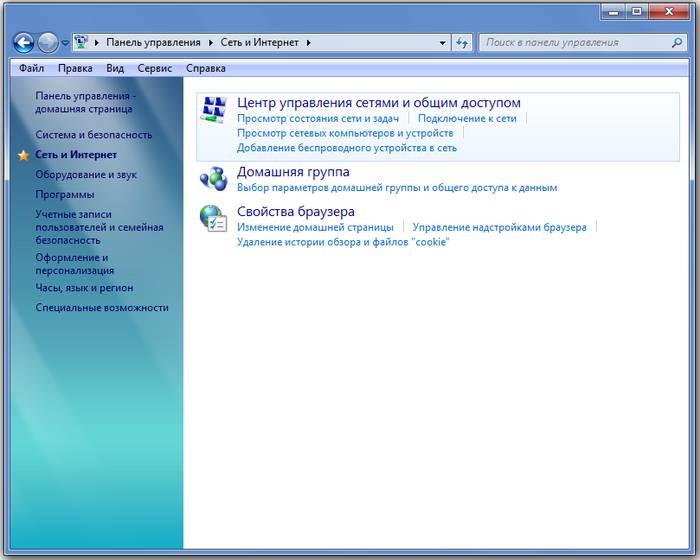Click the Свойства браузера icon
Image resolution: width=700 pixels, height=560 pixels.
[x=213, y=219]
